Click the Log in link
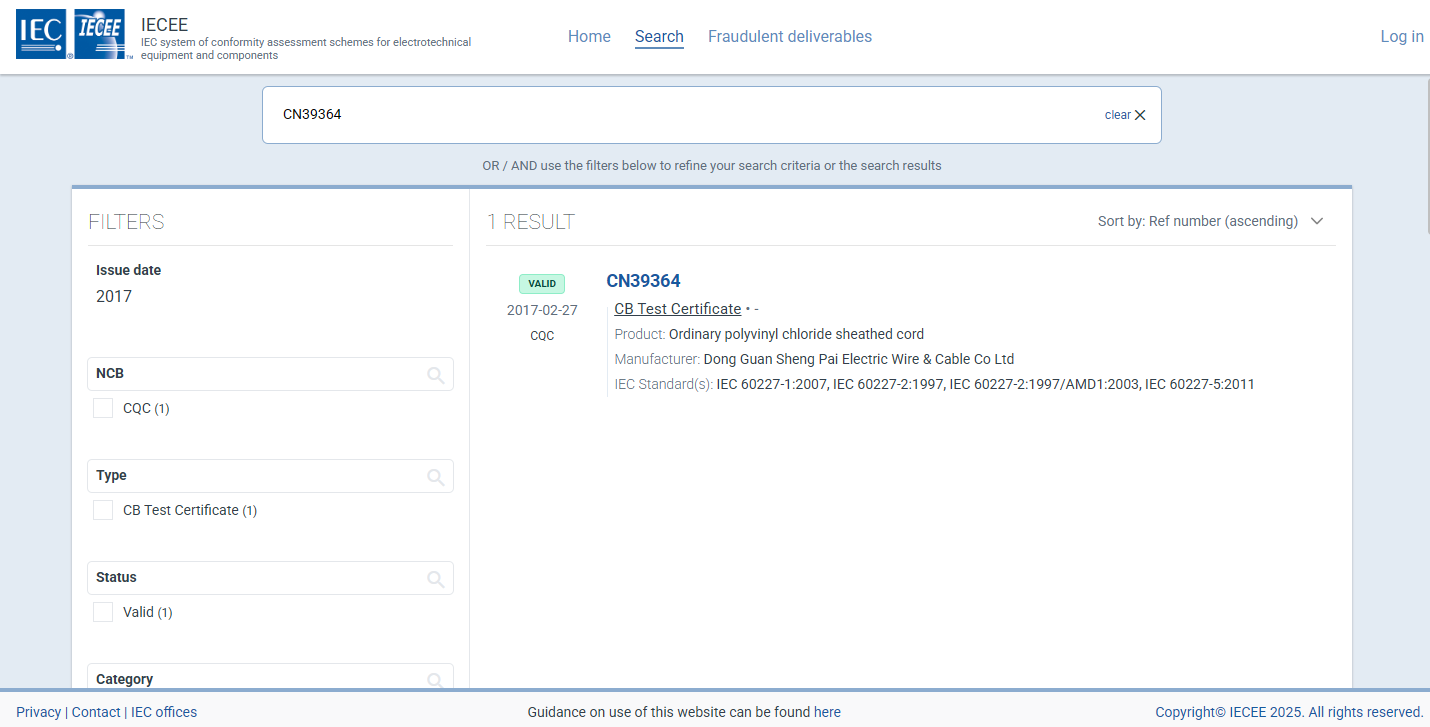Viewport: 1430px width, 727px height. [1401, 37]
